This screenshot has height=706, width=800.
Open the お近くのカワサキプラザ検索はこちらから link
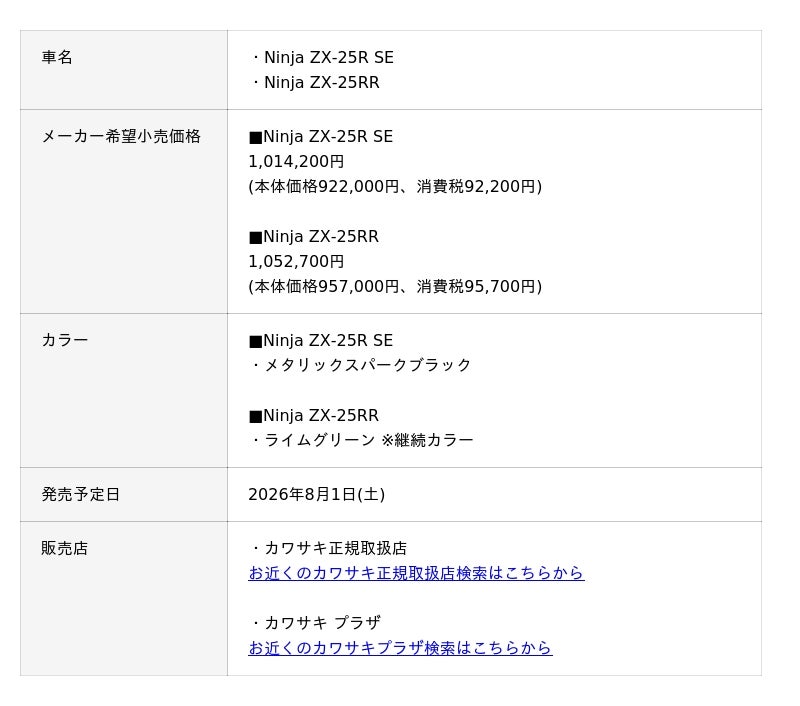click(400, 648)
